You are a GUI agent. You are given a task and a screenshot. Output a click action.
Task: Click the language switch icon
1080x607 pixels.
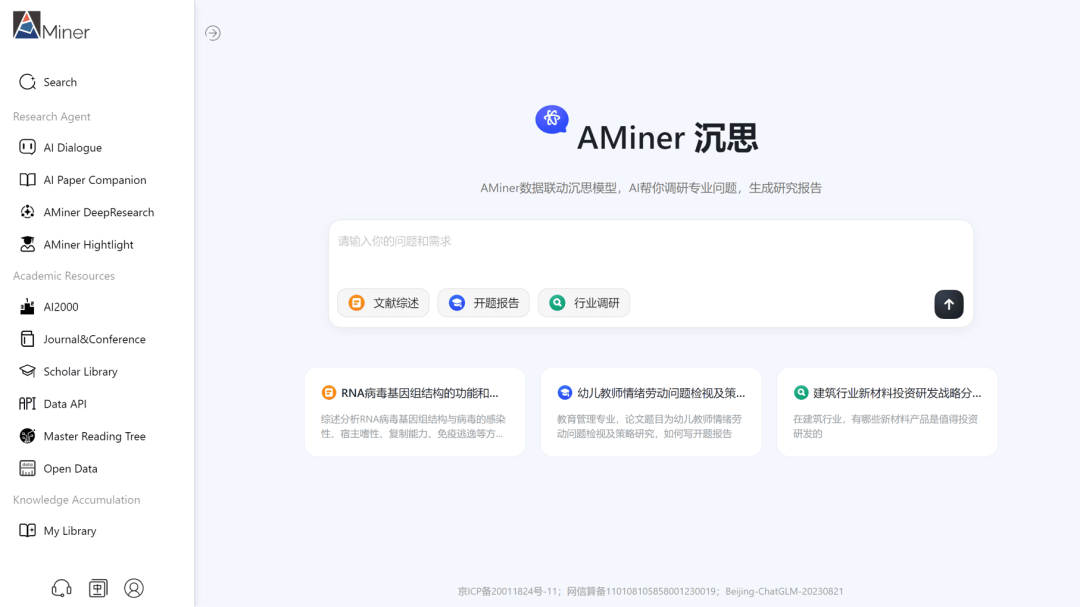point(98,588)
